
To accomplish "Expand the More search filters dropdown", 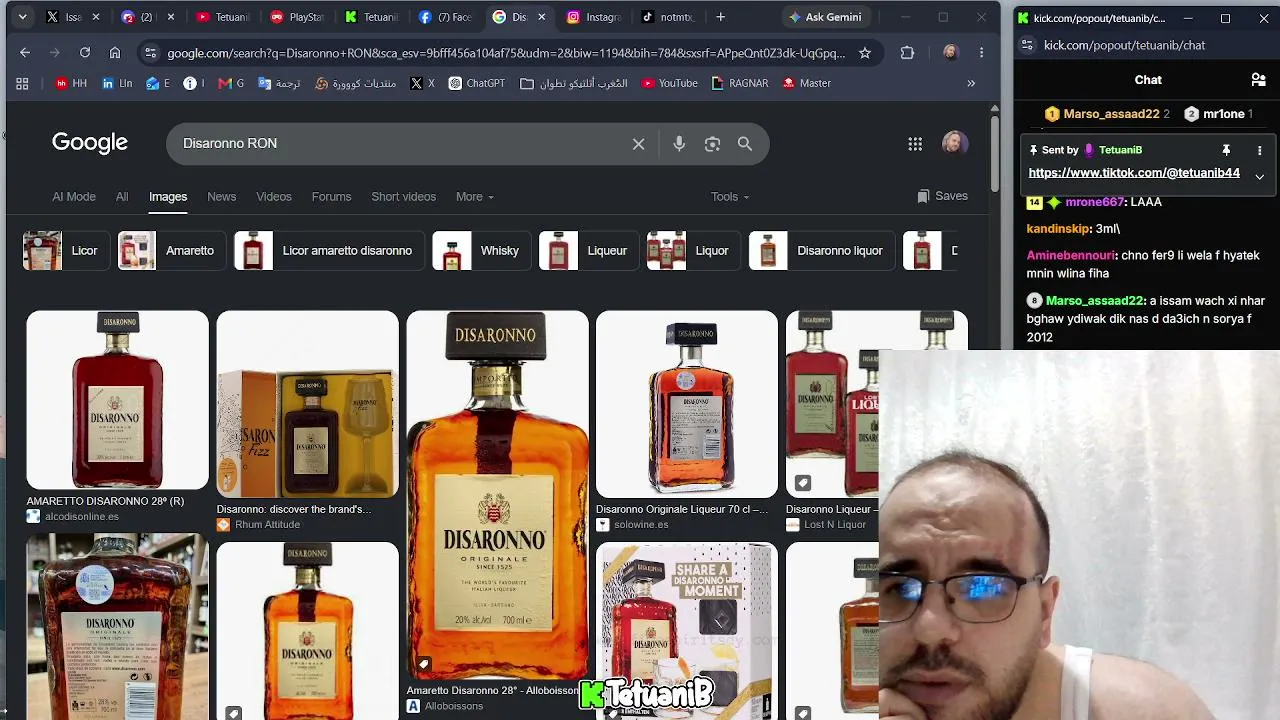I will [475, 197].
